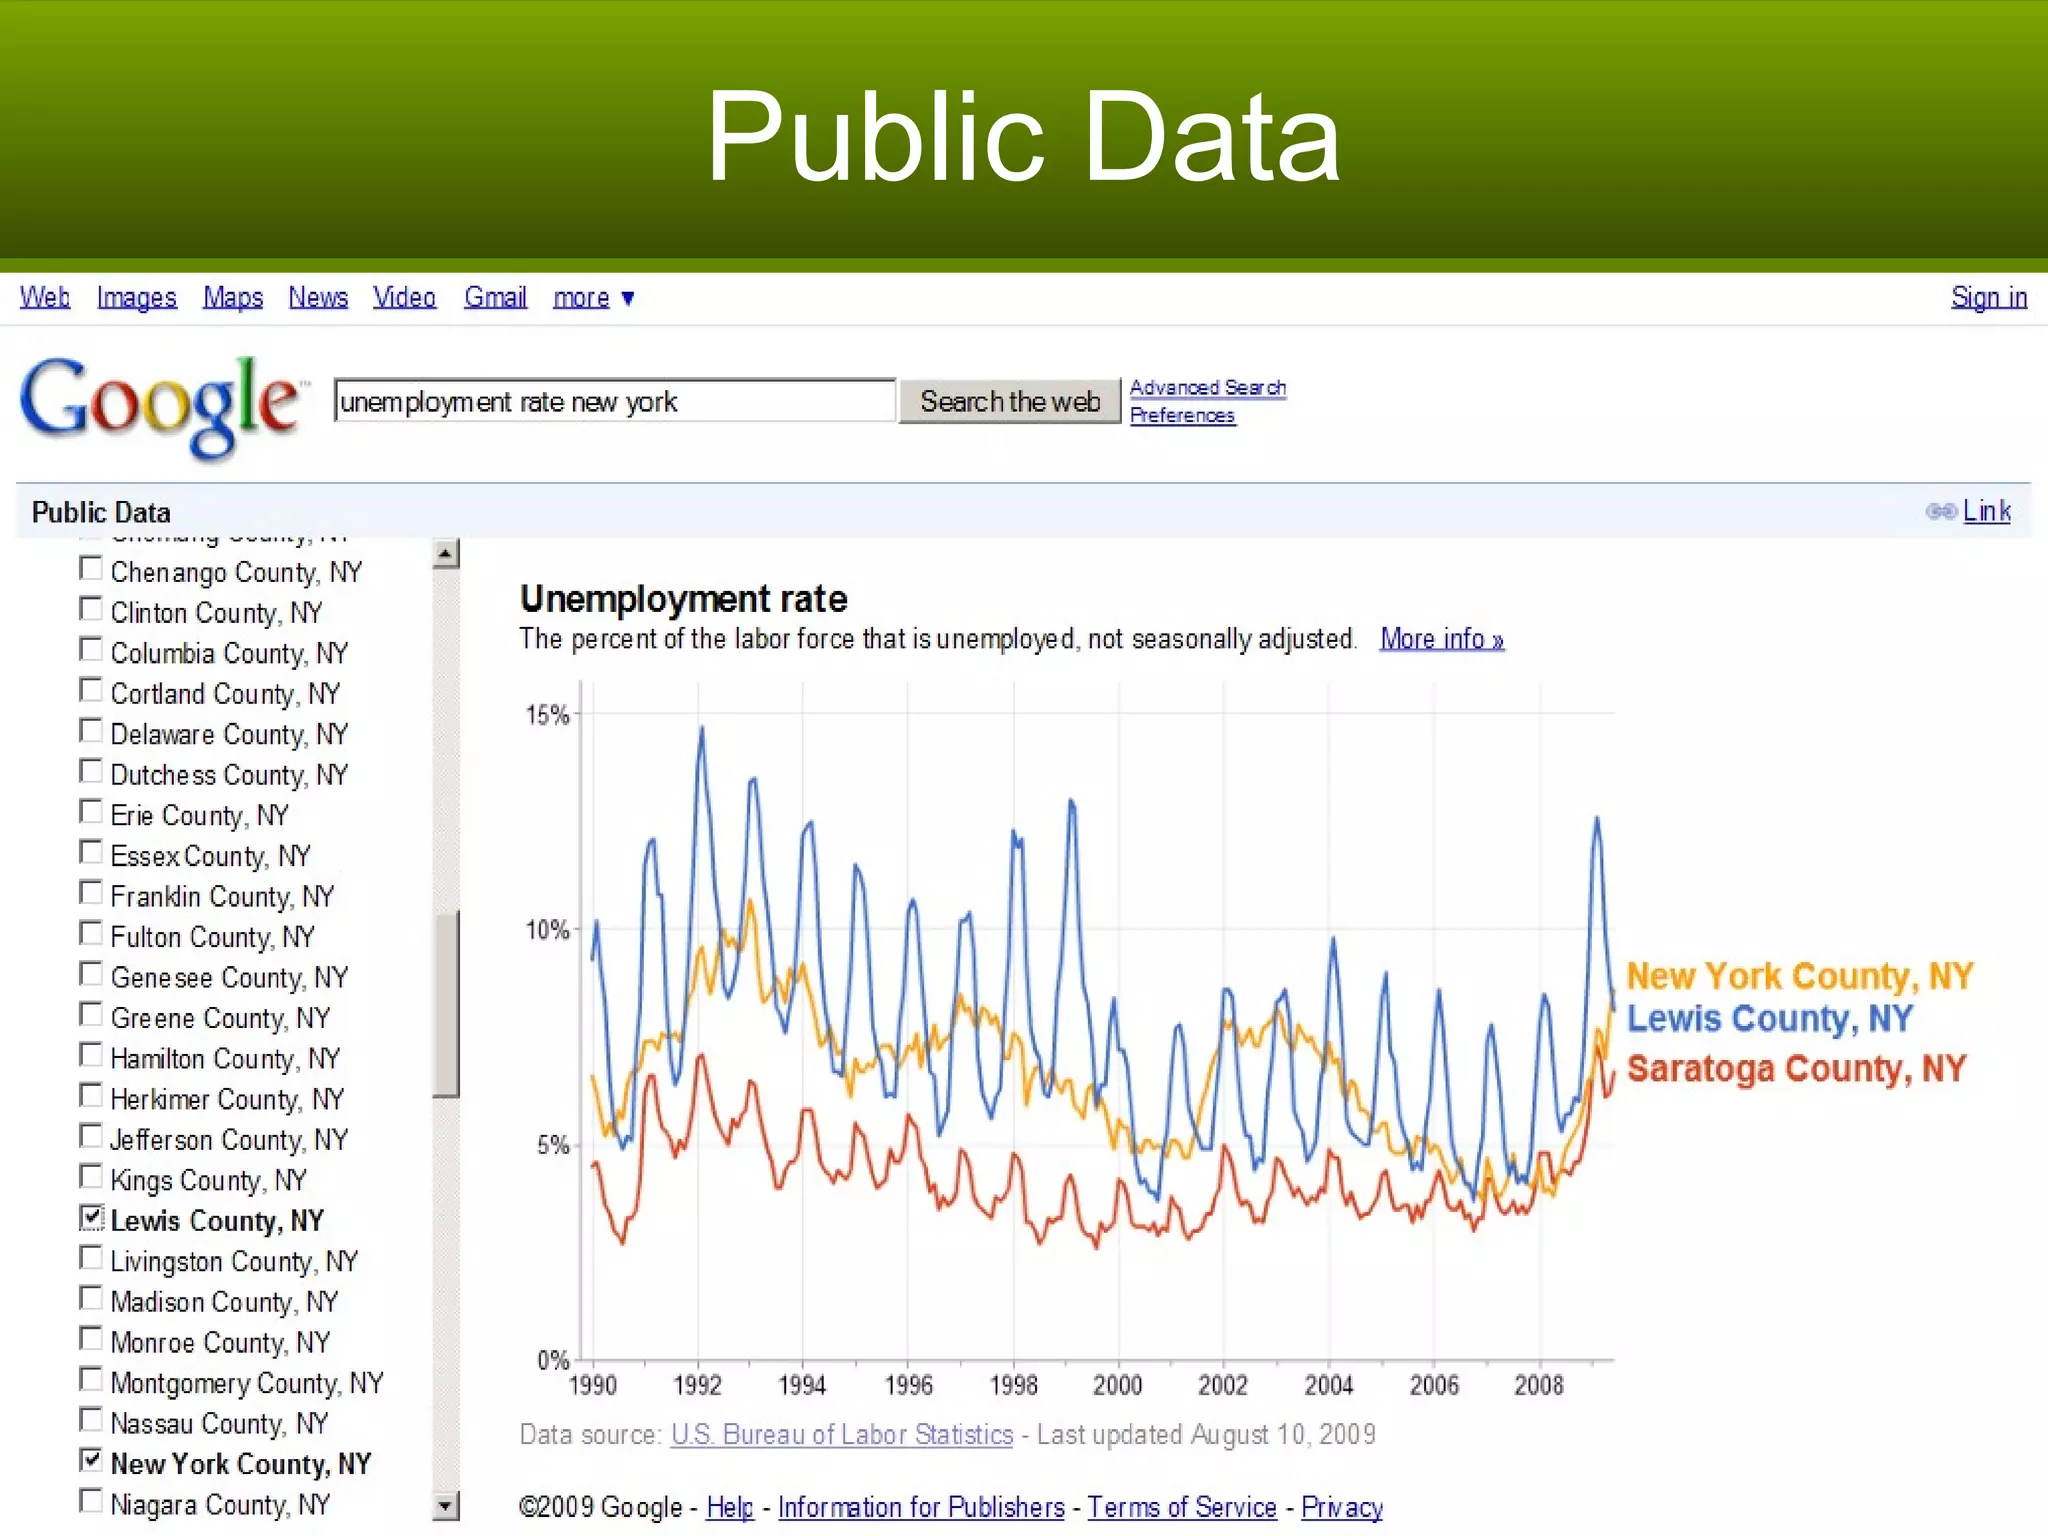Switch to Video search
2048x1536 pixels.
(404, 298)
